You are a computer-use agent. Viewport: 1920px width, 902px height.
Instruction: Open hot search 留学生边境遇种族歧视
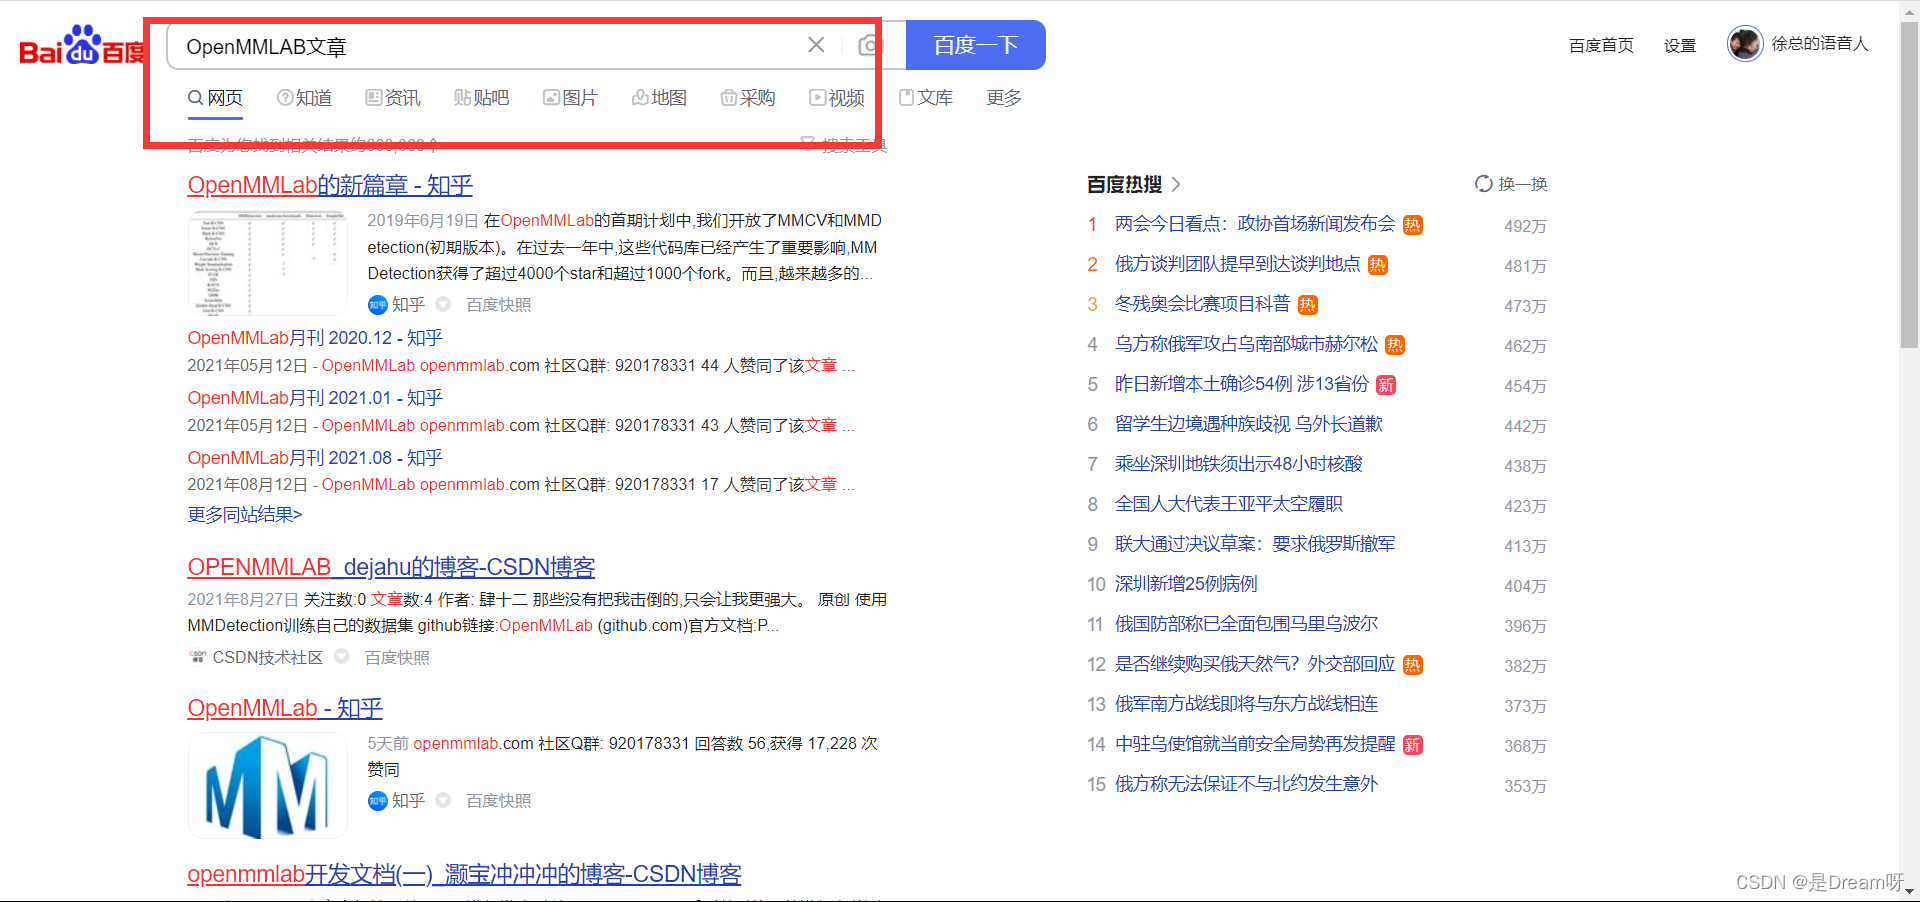pos(1249,424)
